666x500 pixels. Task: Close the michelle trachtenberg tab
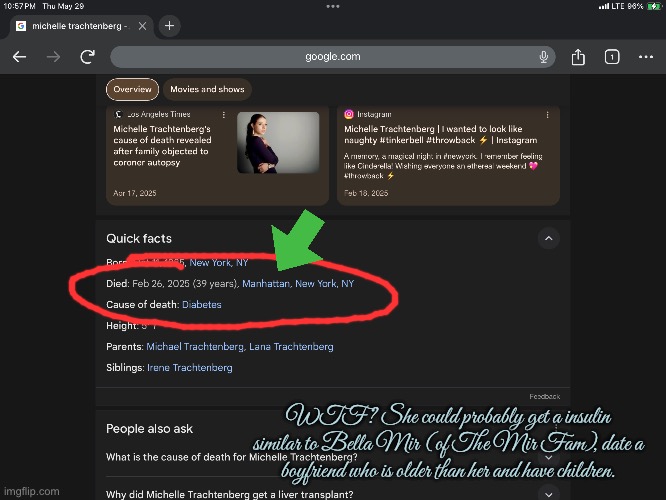point(143,26)
